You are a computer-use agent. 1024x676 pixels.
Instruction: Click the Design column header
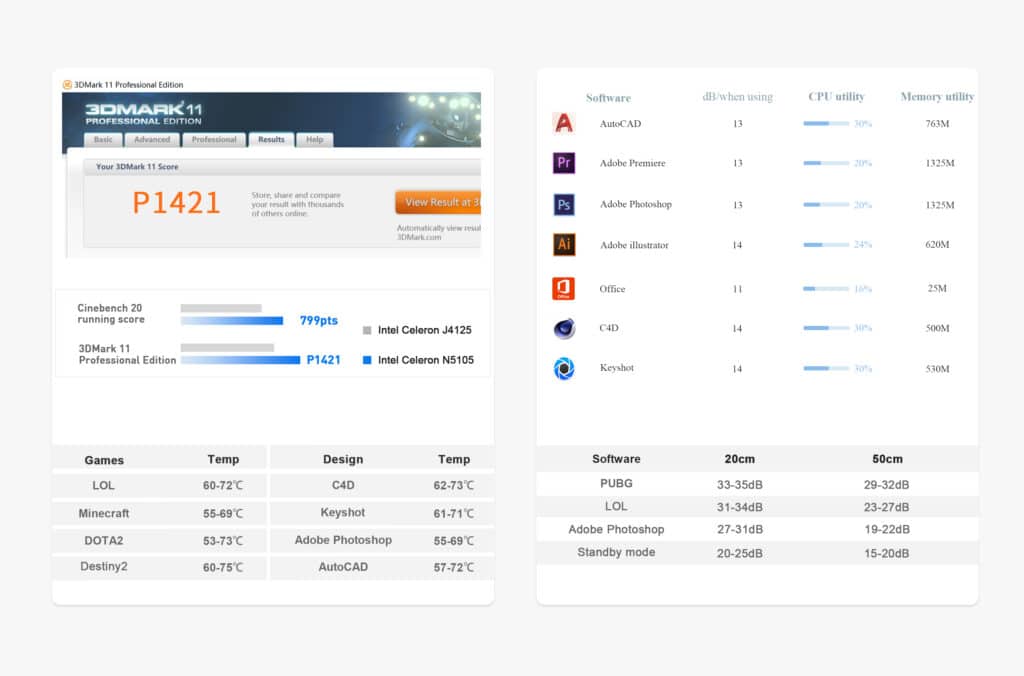[343, 459]
